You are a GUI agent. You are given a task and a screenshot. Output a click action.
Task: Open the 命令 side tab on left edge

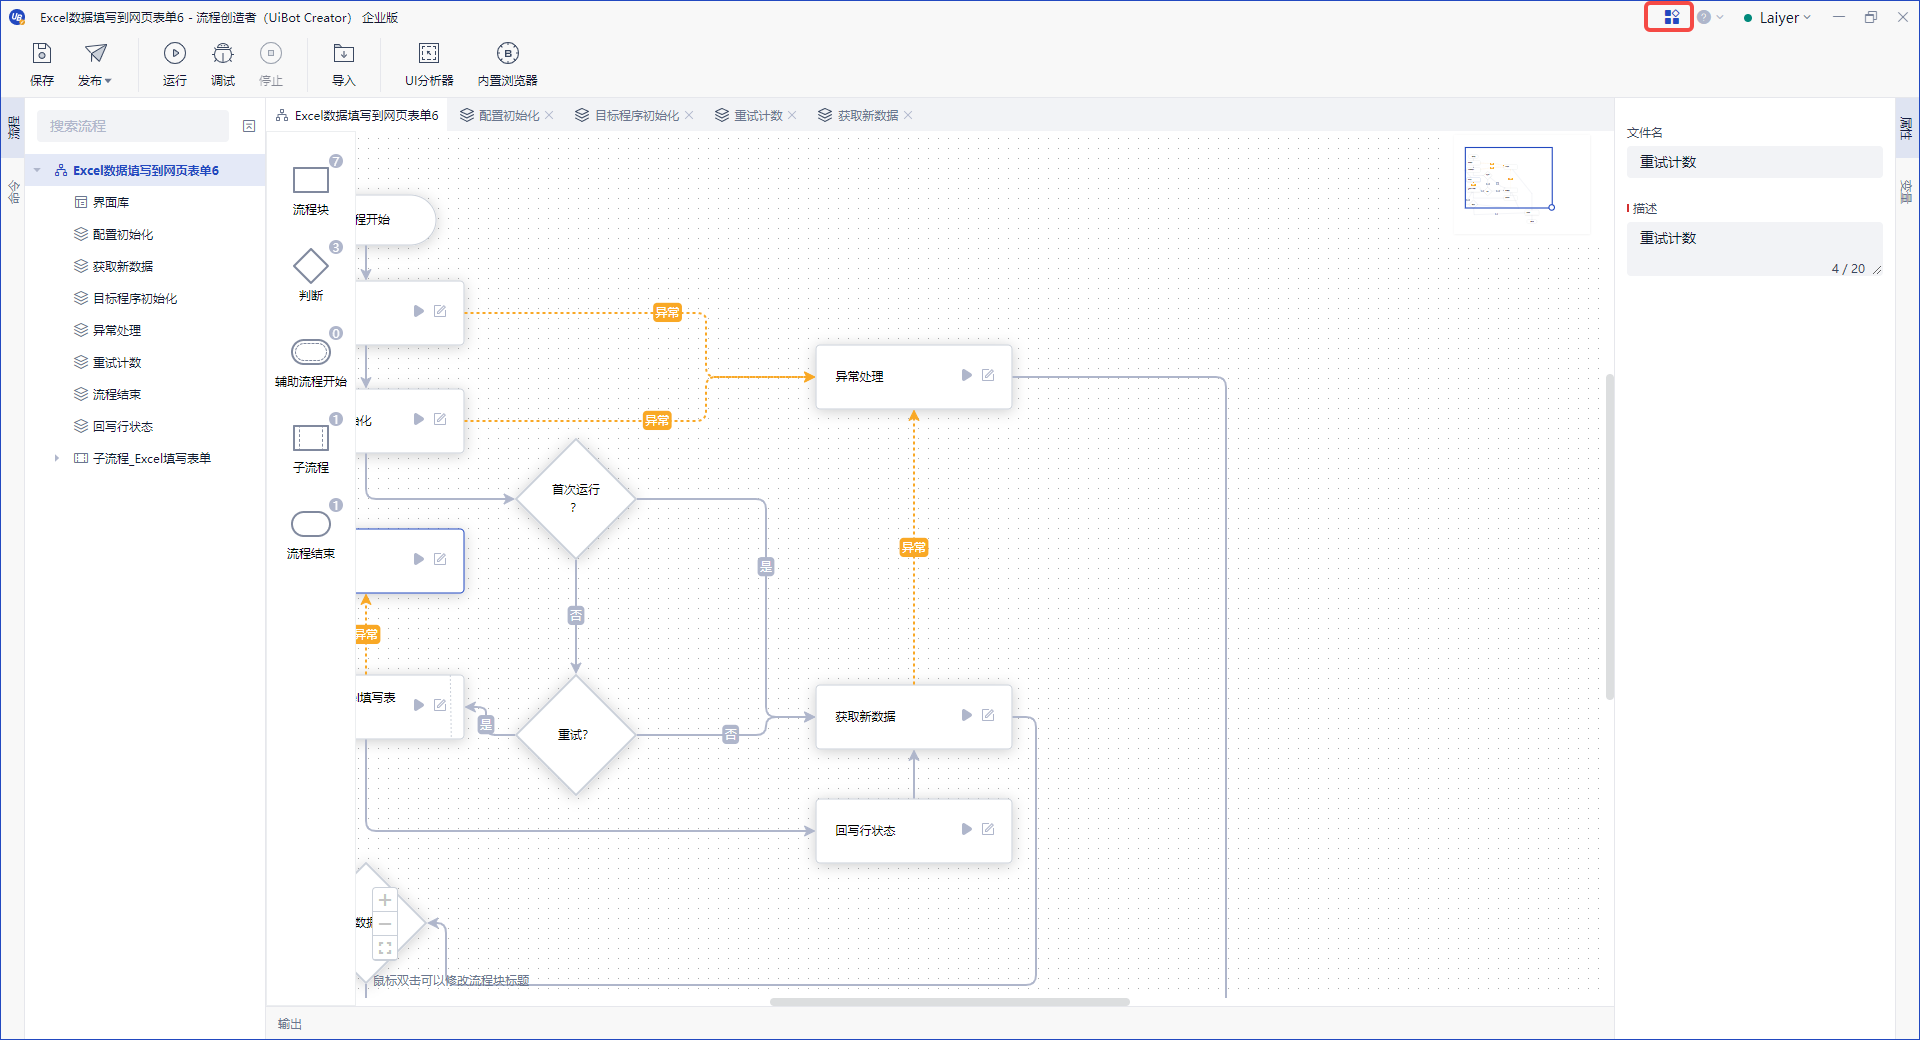pyautogui.click(x=13, y=191)
